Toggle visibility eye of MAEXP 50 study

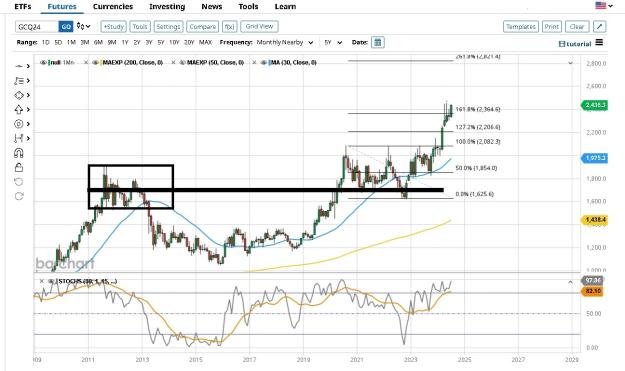coord(182,63)
